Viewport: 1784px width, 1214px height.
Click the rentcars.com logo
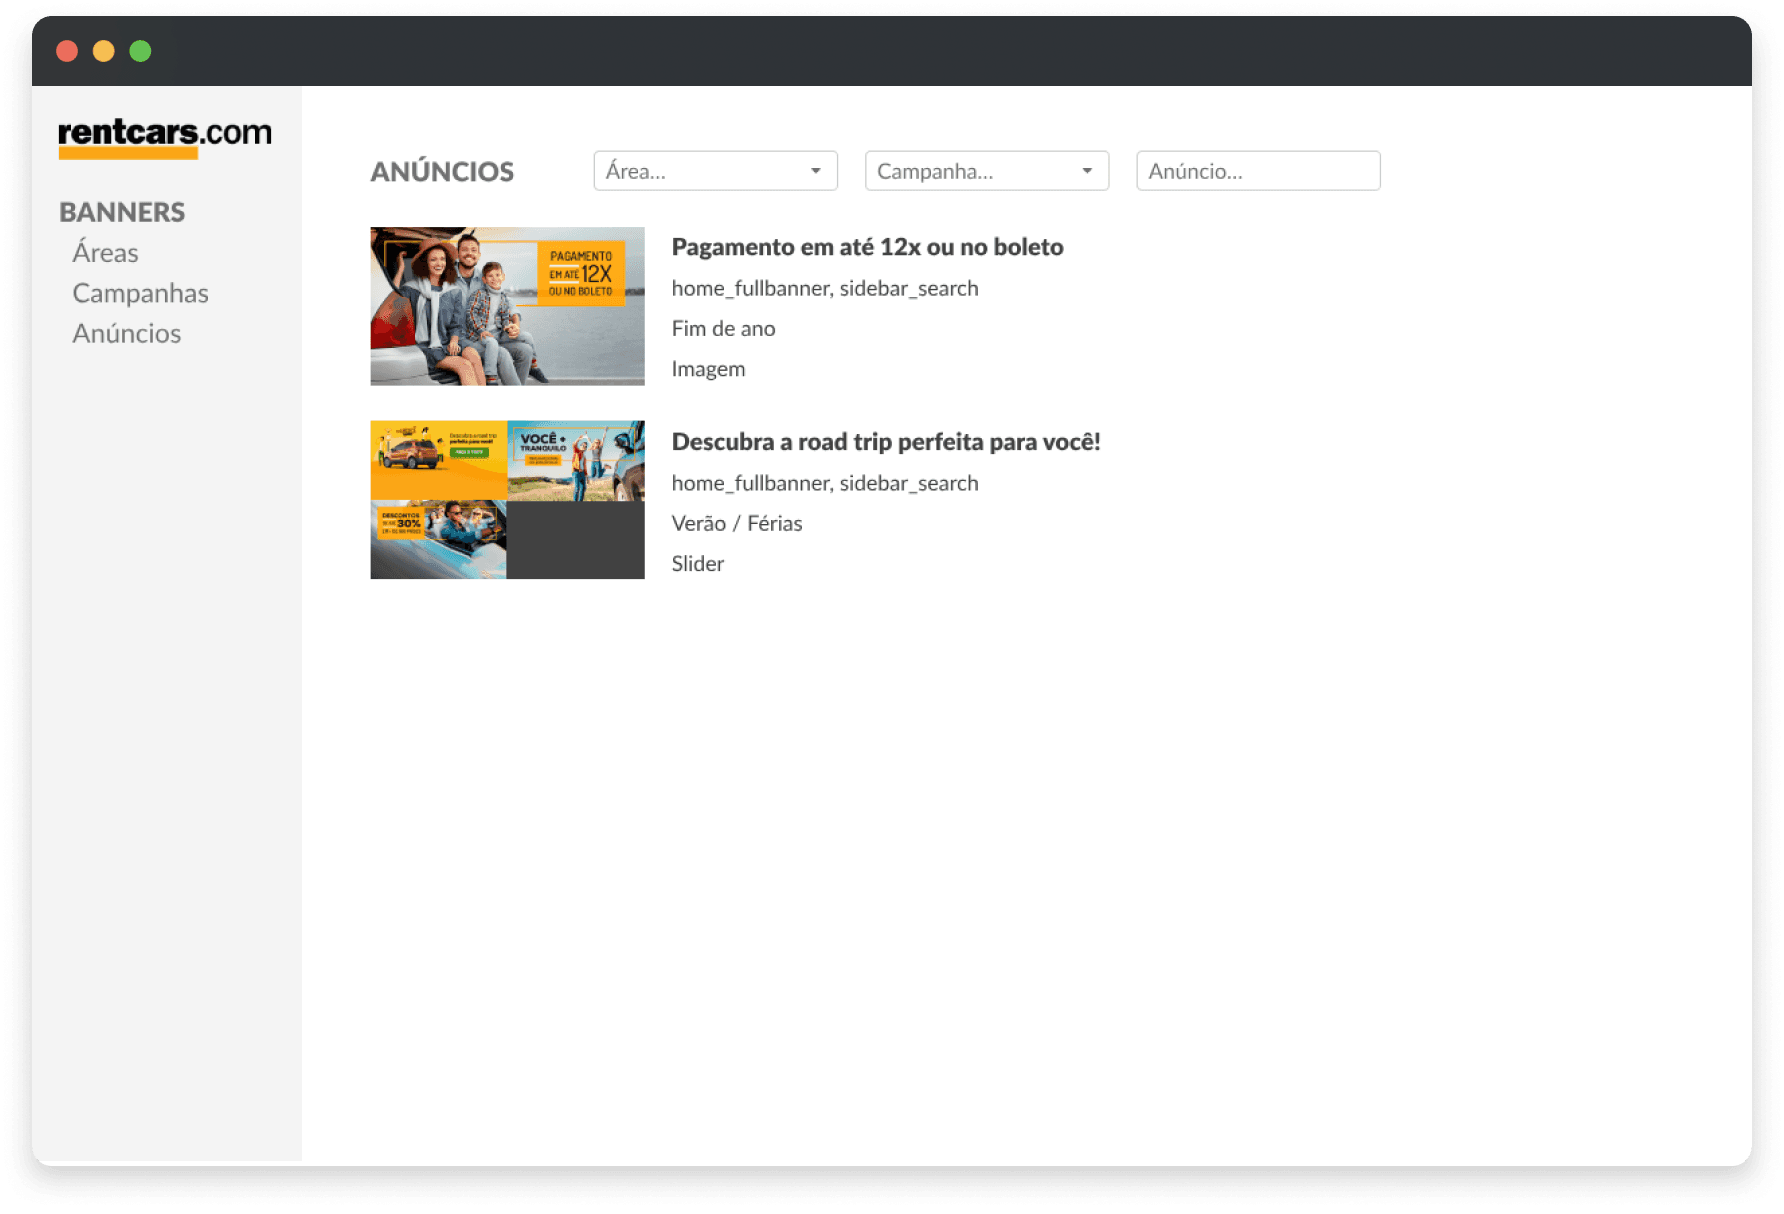click(165, 137)
